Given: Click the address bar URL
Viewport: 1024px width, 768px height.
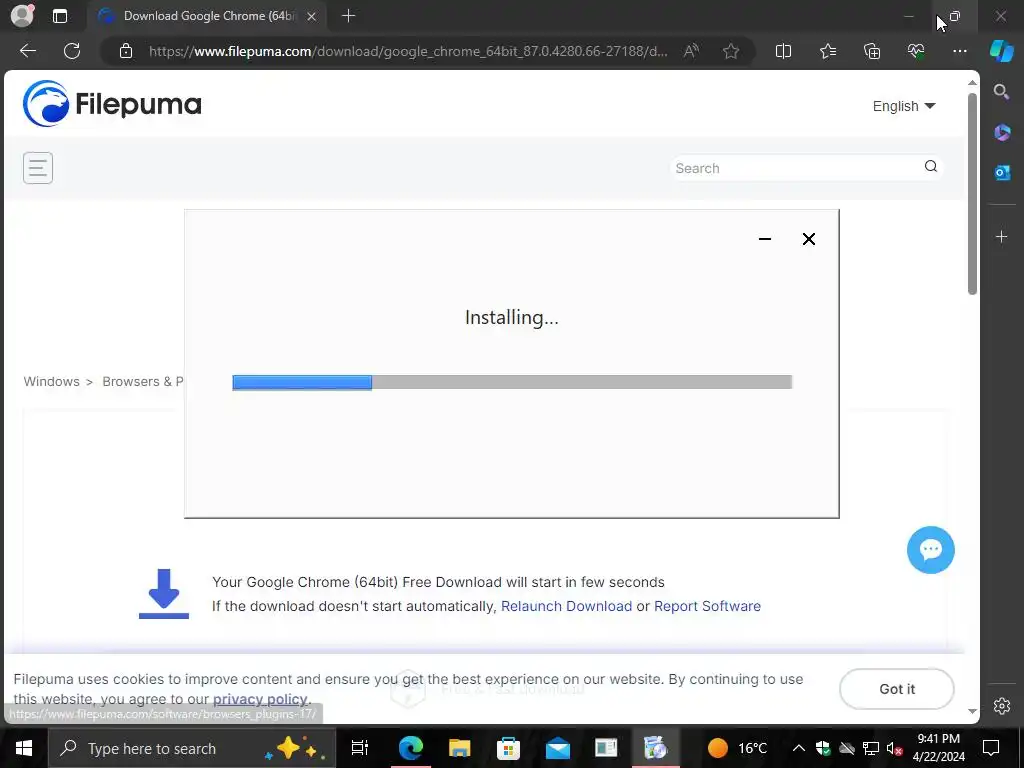Looking at the screenshot, I should pos(408,51).
